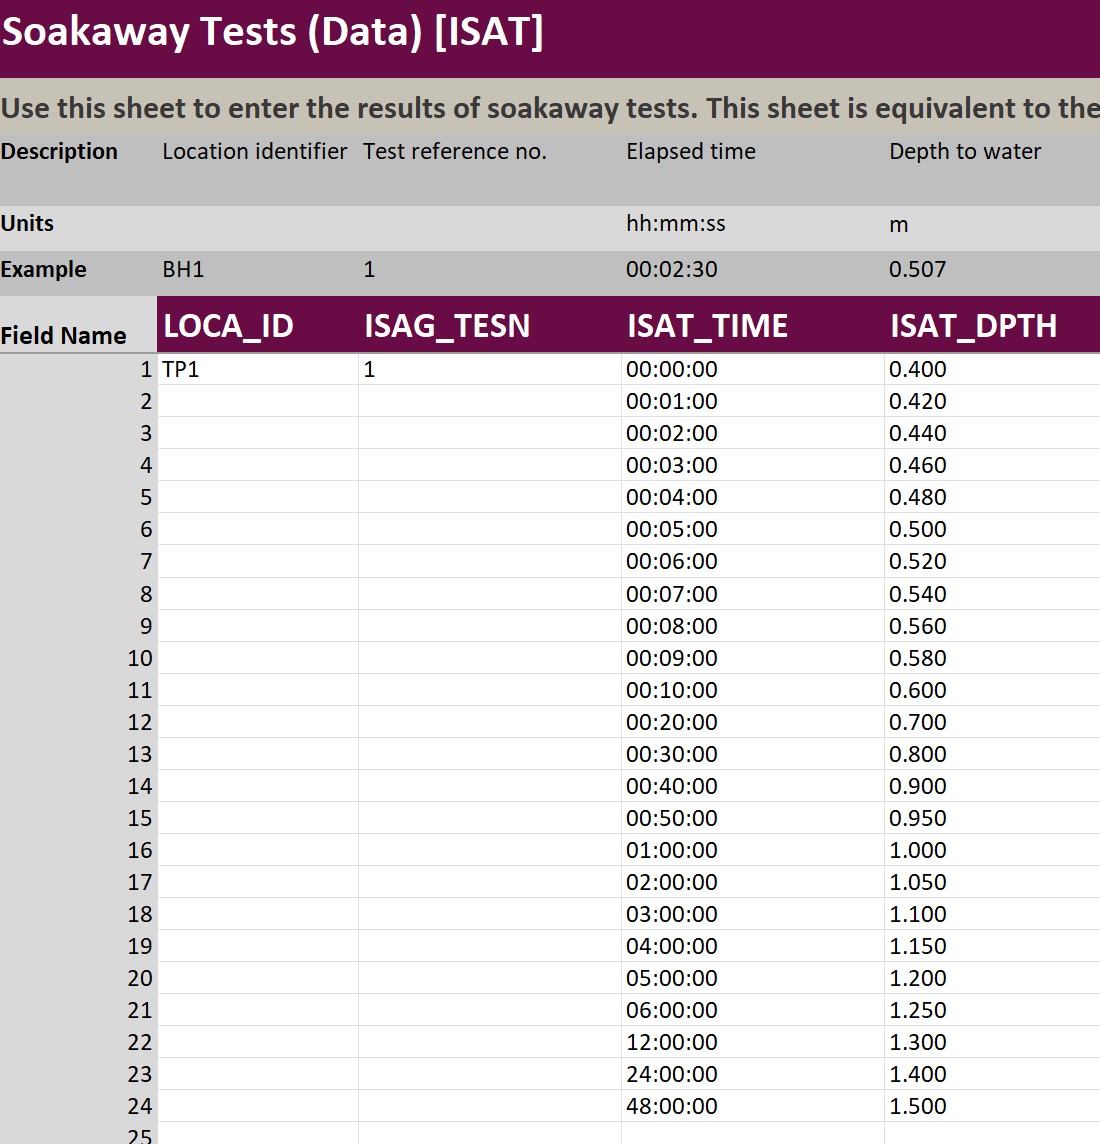Select elapsed time cell 00:10:00
Image resolution: width=1100 pixels, height=1144 pixels.
pyautogui.click(x=753, y=690)
